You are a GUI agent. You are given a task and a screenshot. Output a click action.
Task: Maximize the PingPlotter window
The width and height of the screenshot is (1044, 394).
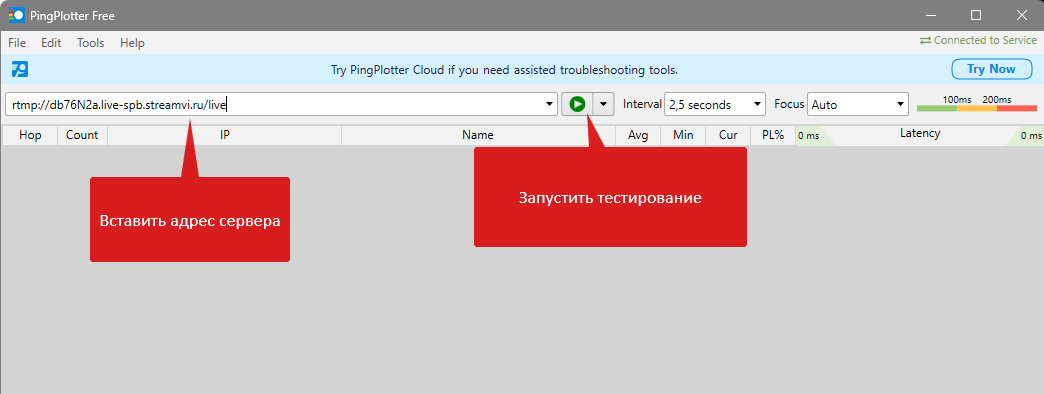click(x=976, y=15)
